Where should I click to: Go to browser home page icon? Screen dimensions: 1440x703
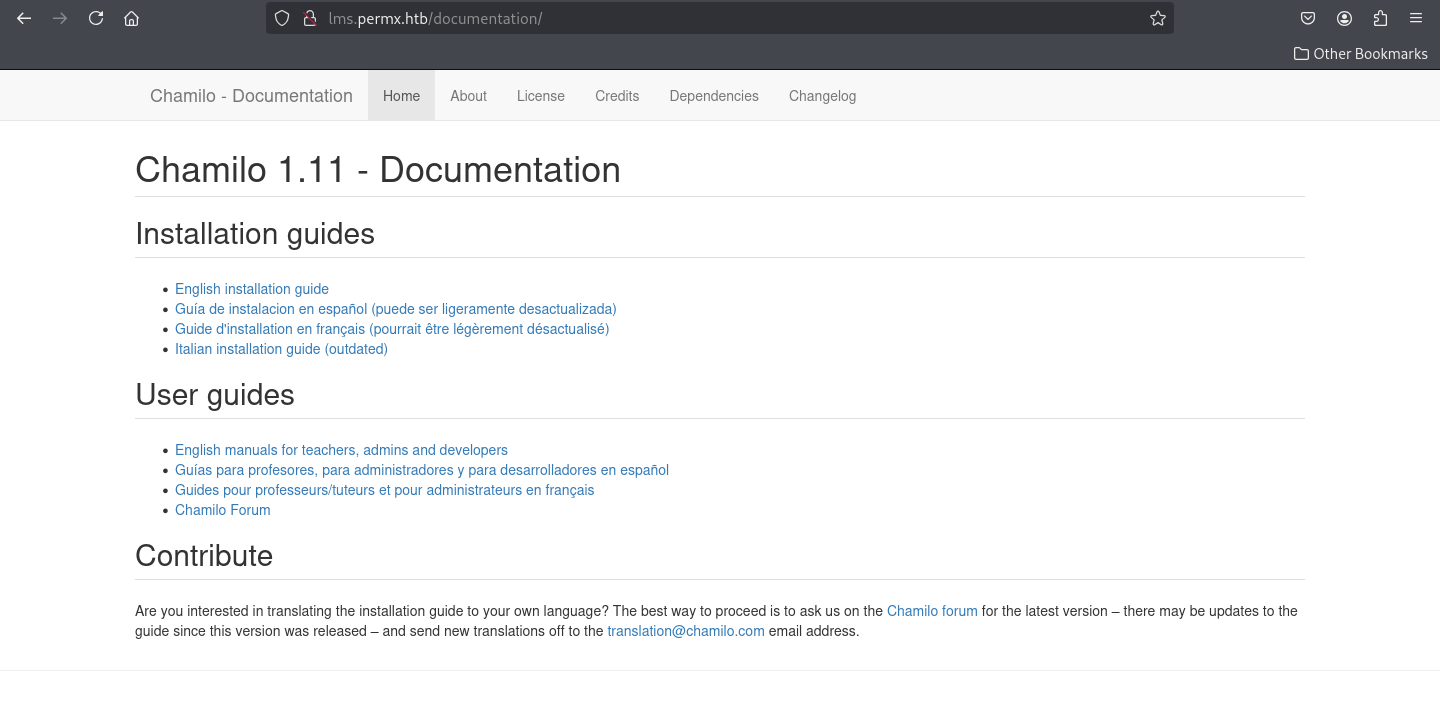[x=131, y=18]
